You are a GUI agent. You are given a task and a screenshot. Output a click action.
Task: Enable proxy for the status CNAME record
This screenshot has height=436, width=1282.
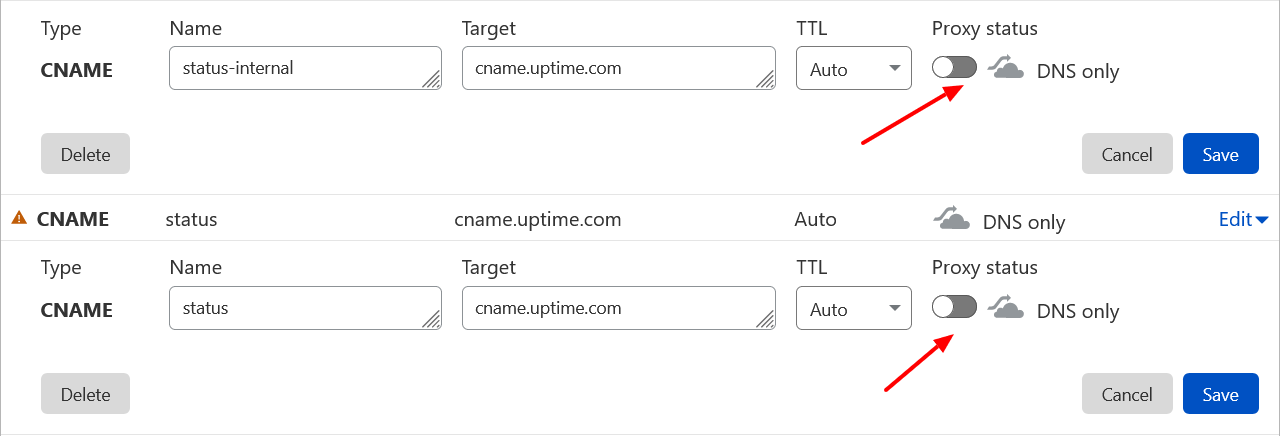click(x=954, y=308)
